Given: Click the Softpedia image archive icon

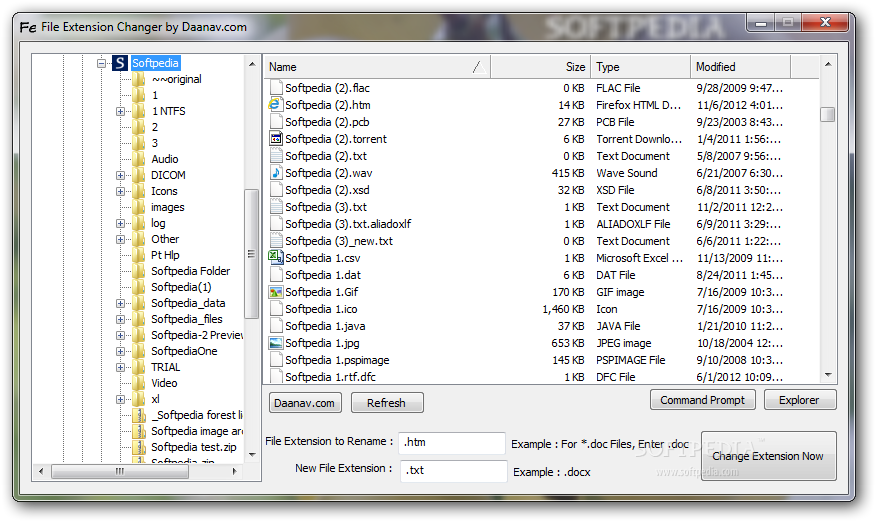Looking at the screenshot, I should pyautogui.click(x=139, y=431).
